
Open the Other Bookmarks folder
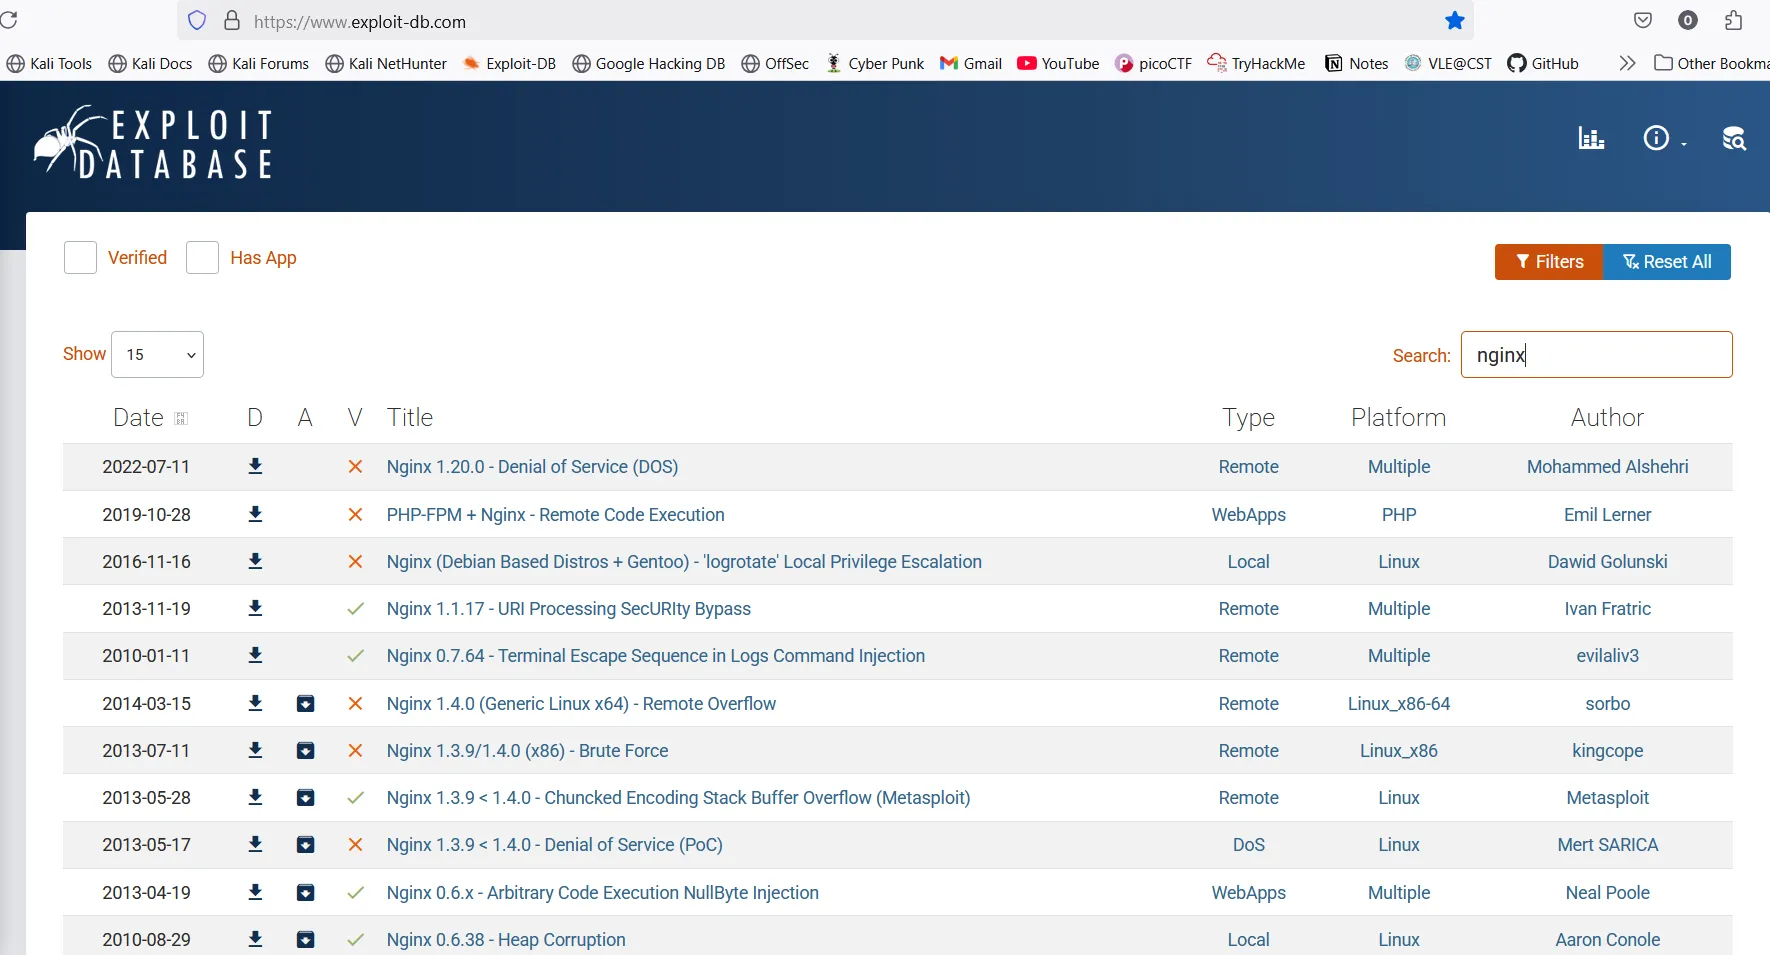(x=1711, y=63)
